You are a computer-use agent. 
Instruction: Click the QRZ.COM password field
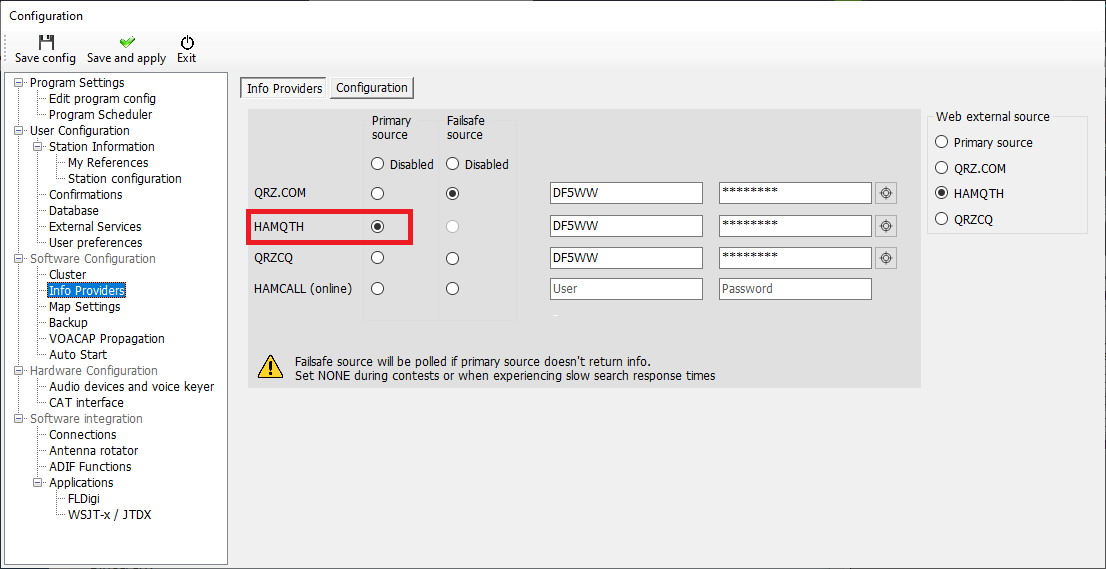pos(796,193)
